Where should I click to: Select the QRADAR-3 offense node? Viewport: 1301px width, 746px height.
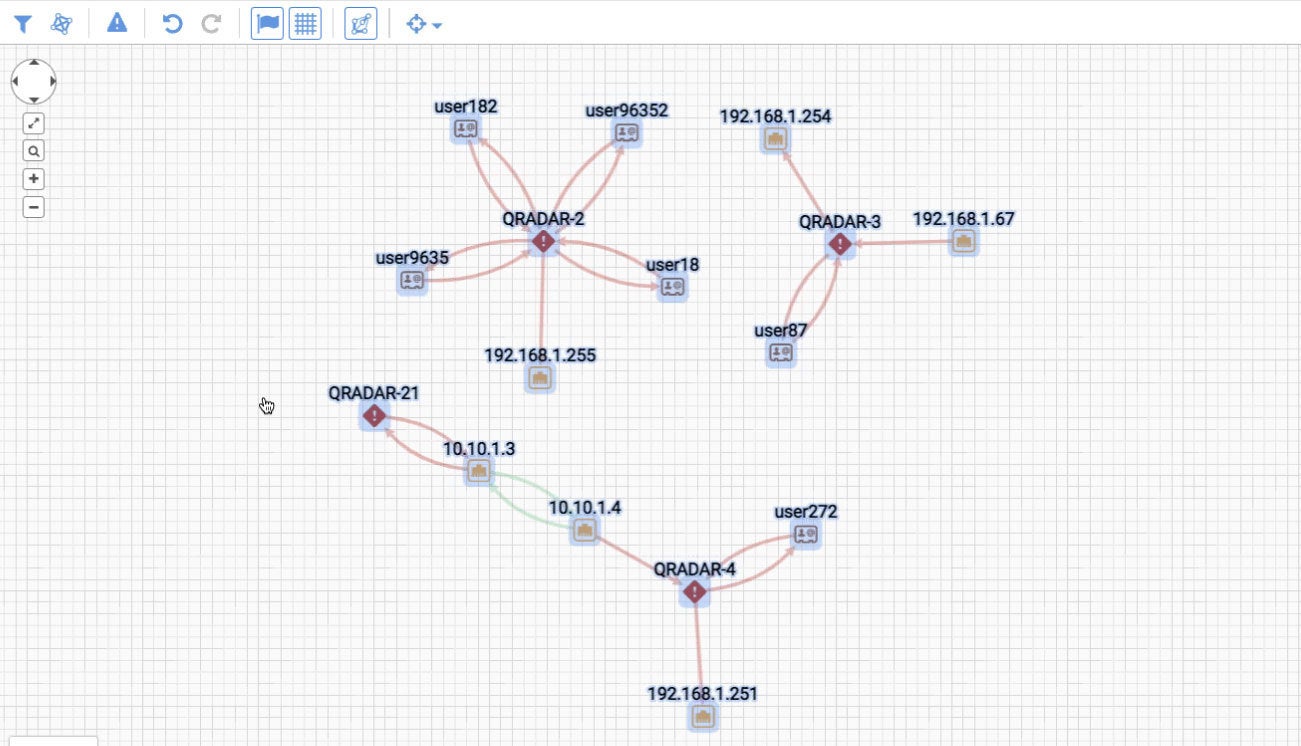pos(840,243)
